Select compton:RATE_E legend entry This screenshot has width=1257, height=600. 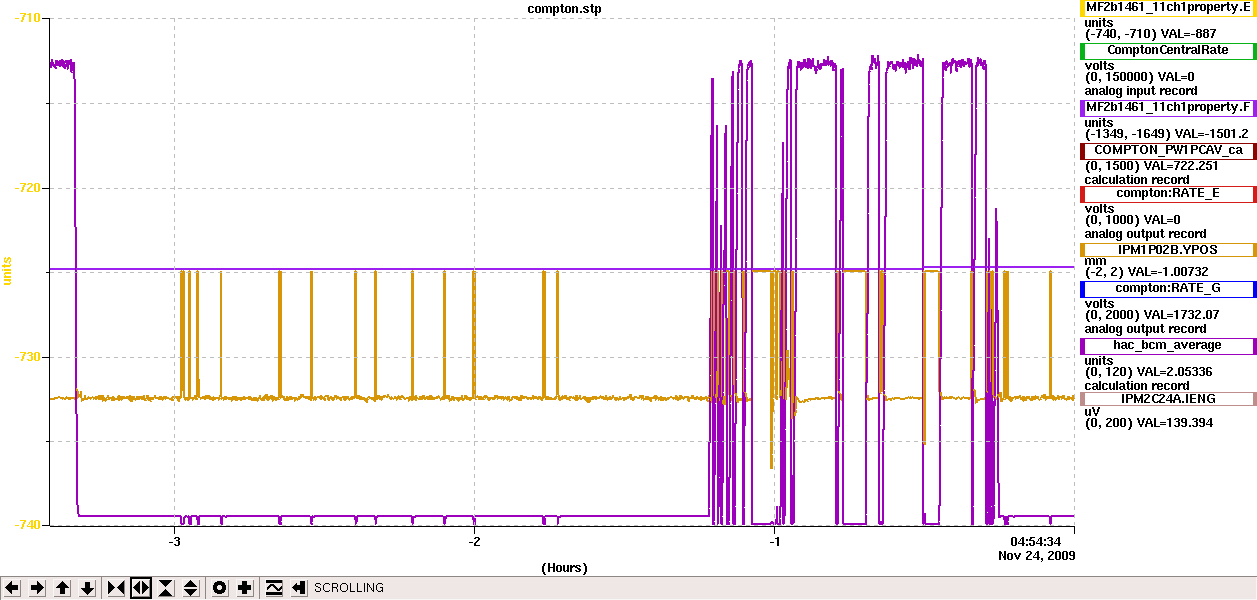pos(1169,193)
